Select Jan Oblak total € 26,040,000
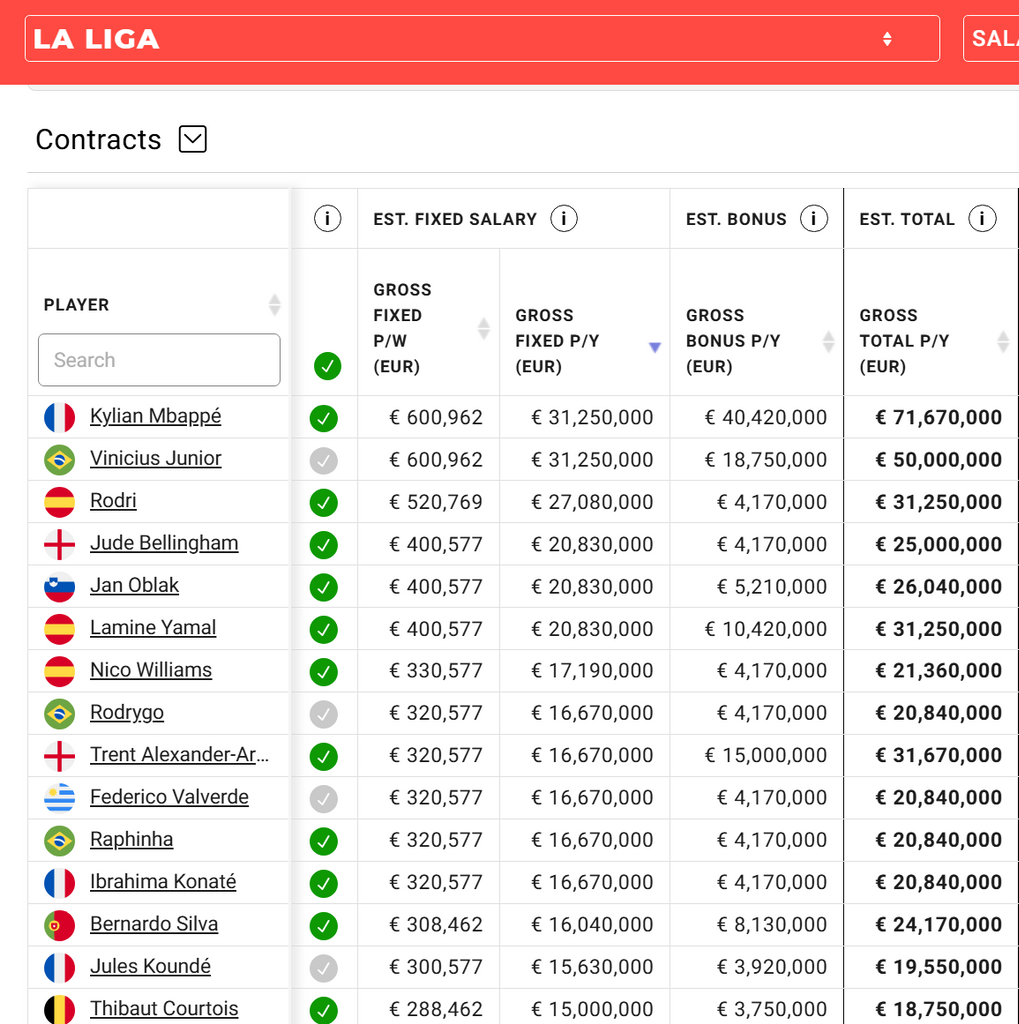 [939, 586]
